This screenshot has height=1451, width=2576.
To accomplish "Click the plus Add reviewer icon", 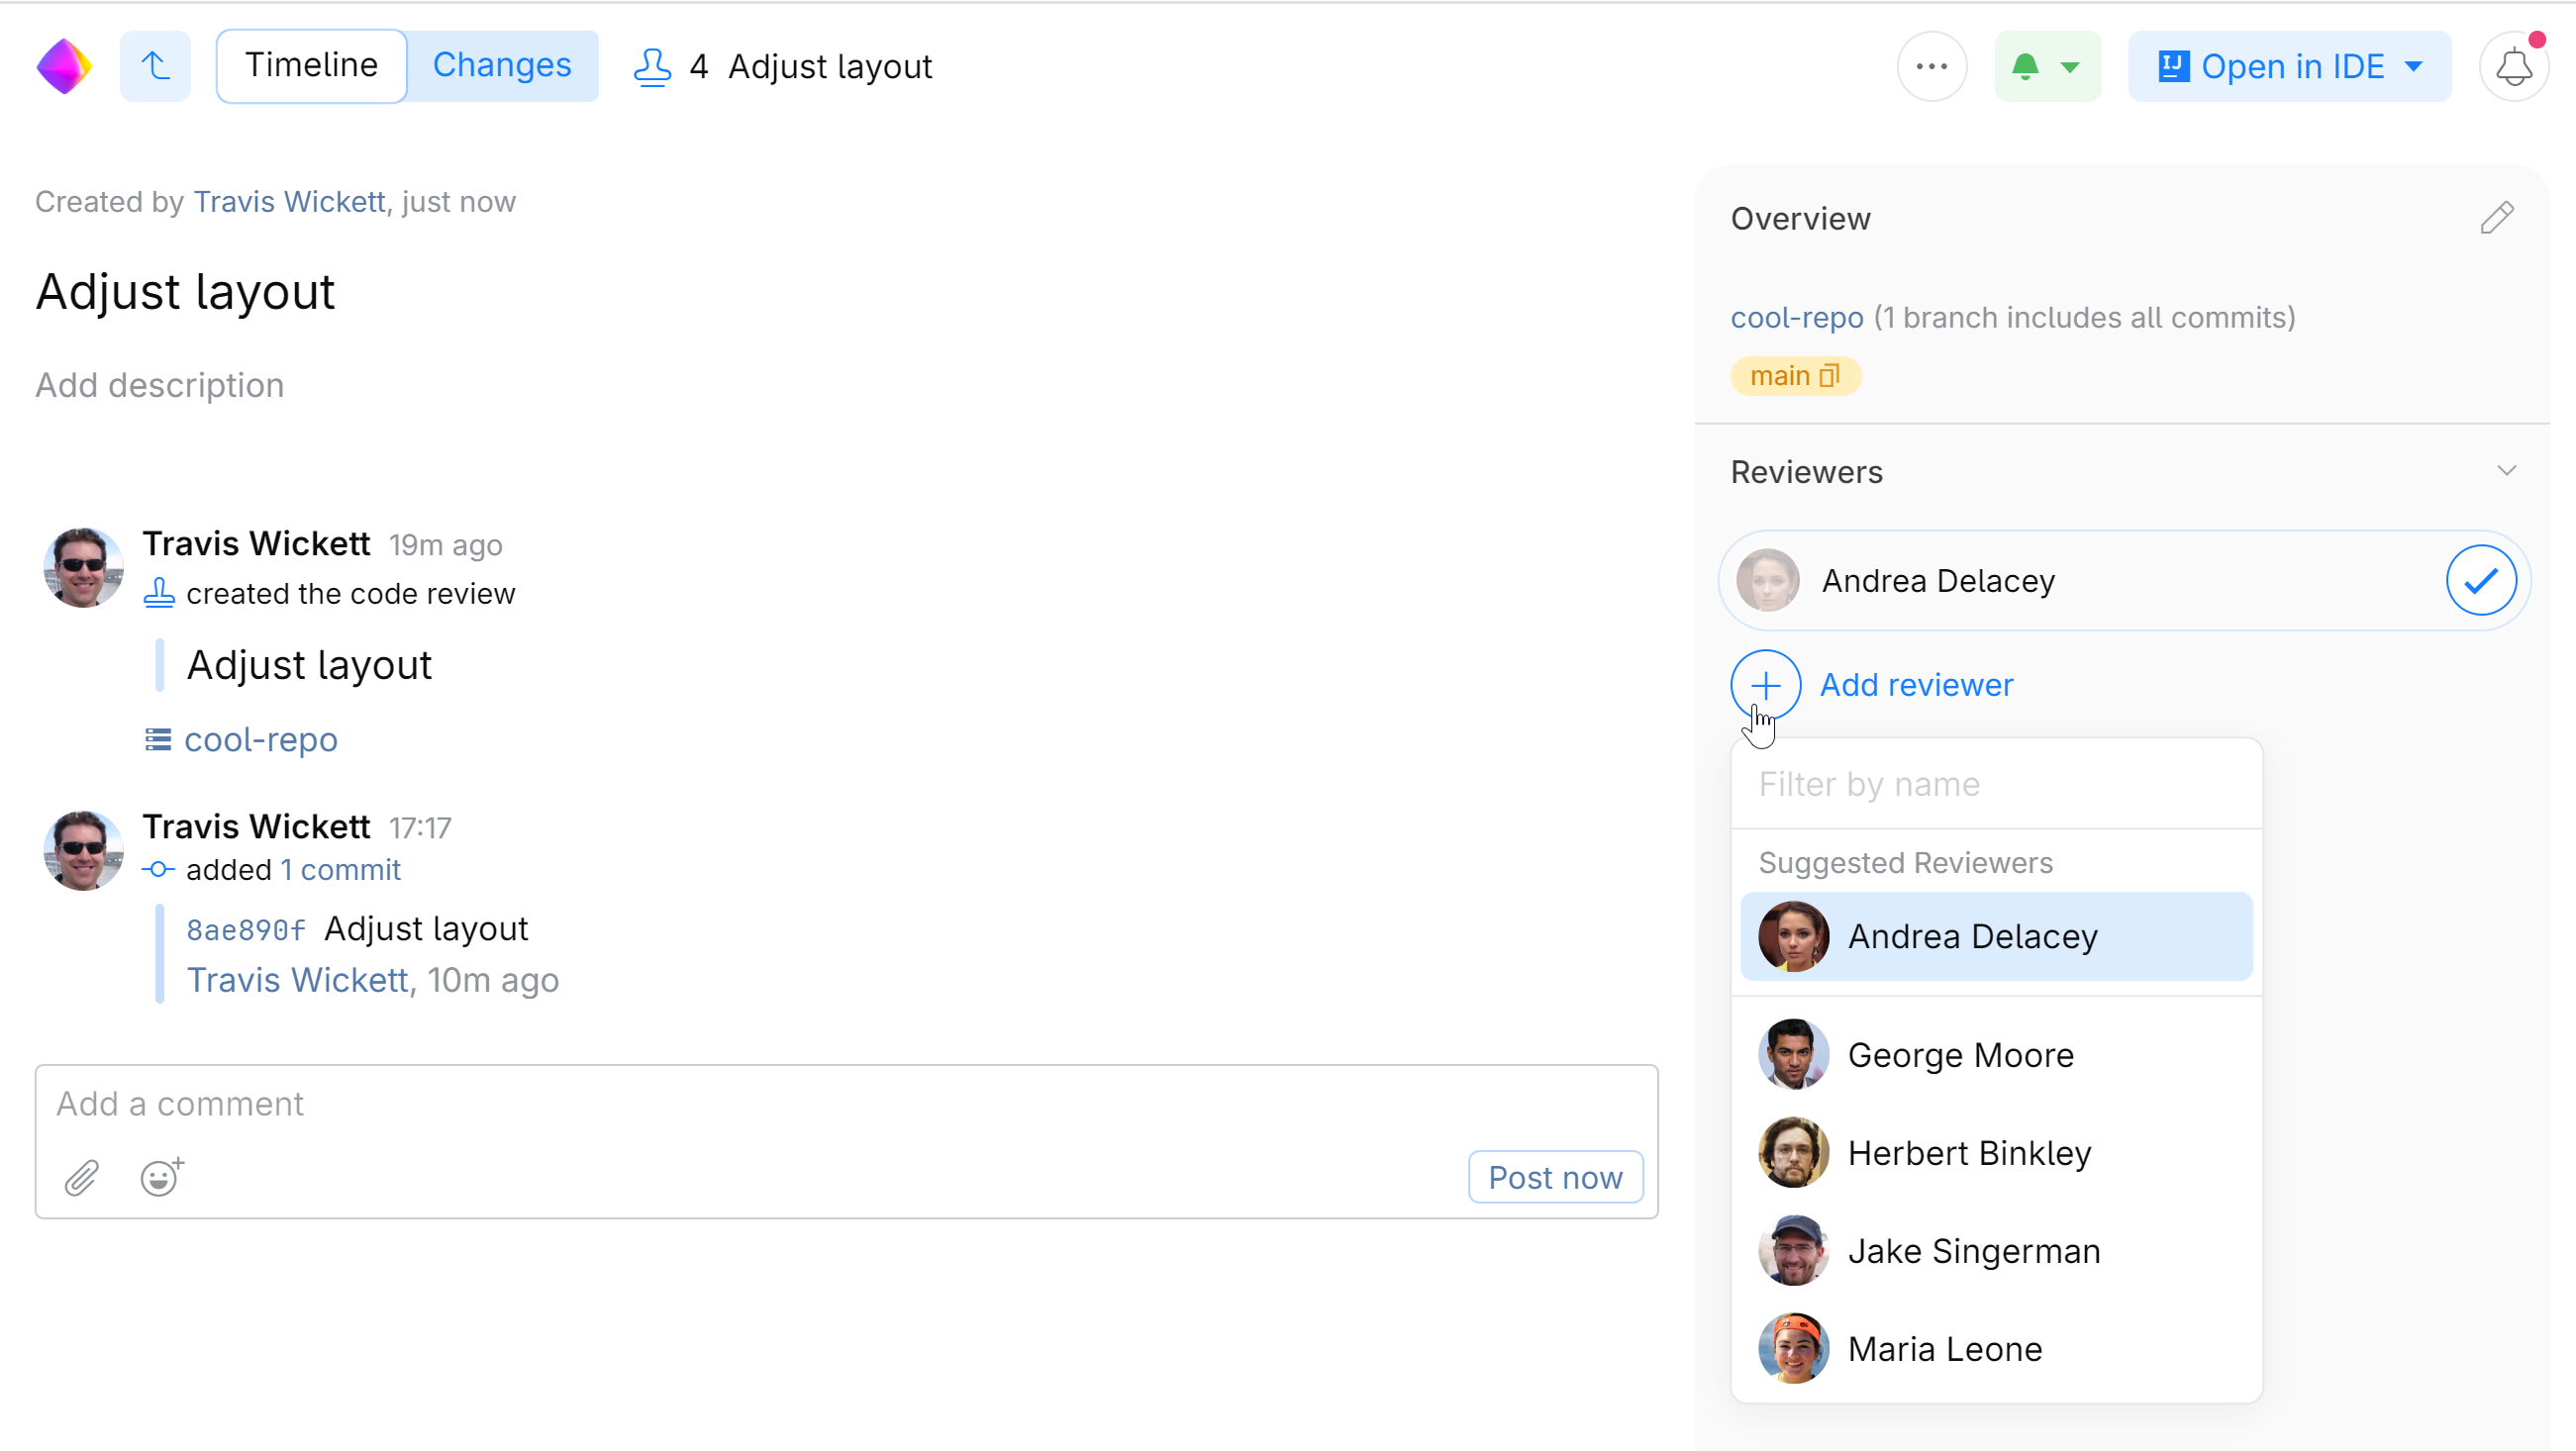I will click(x=1765, y=685).
